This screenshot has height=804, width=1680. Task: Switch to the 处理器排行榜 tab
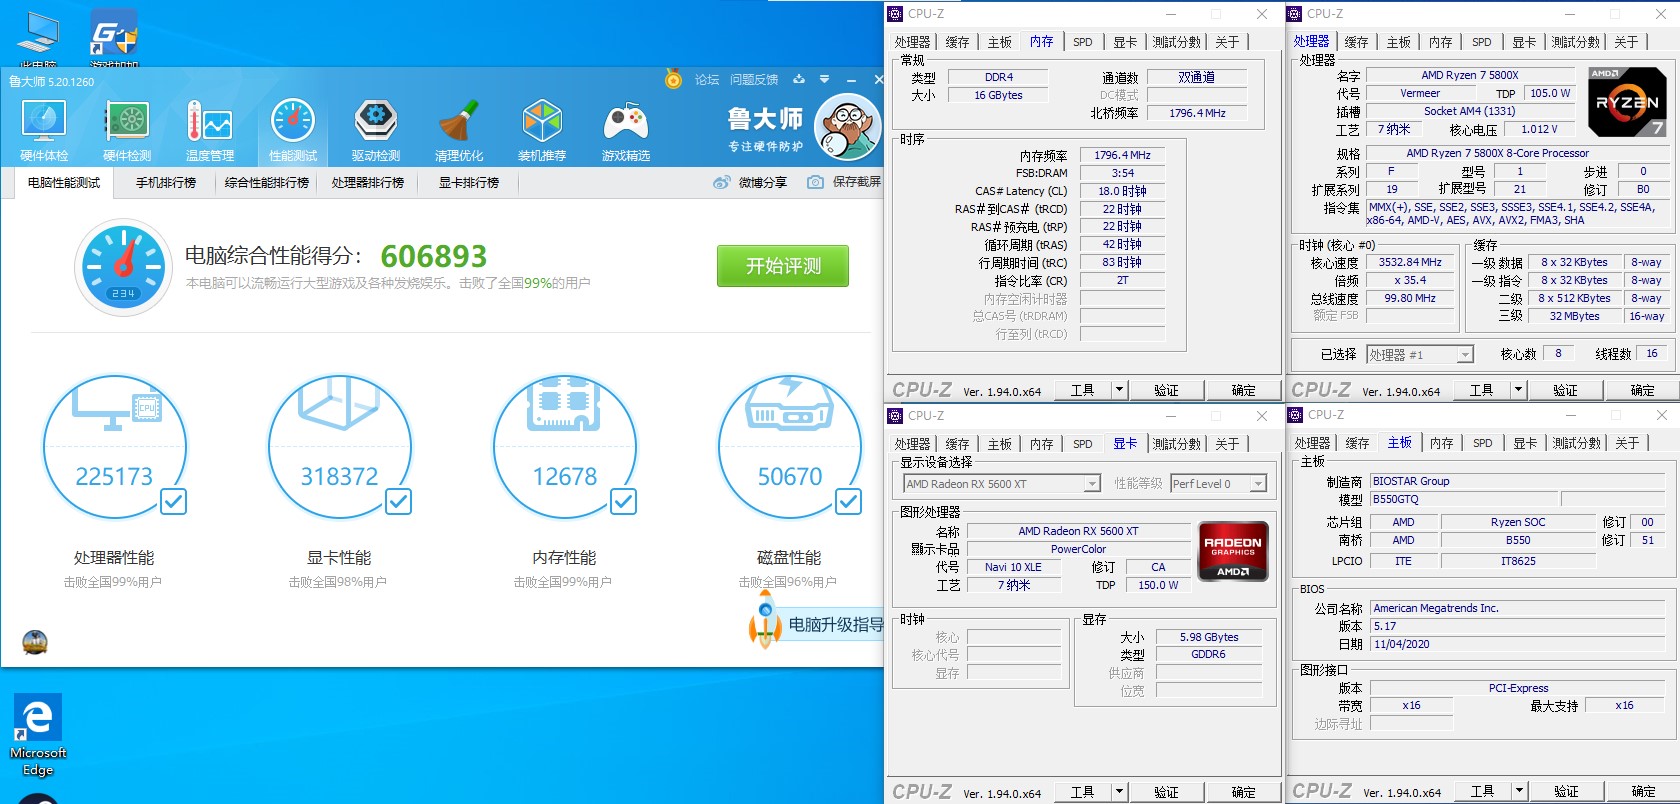(368, 183)
